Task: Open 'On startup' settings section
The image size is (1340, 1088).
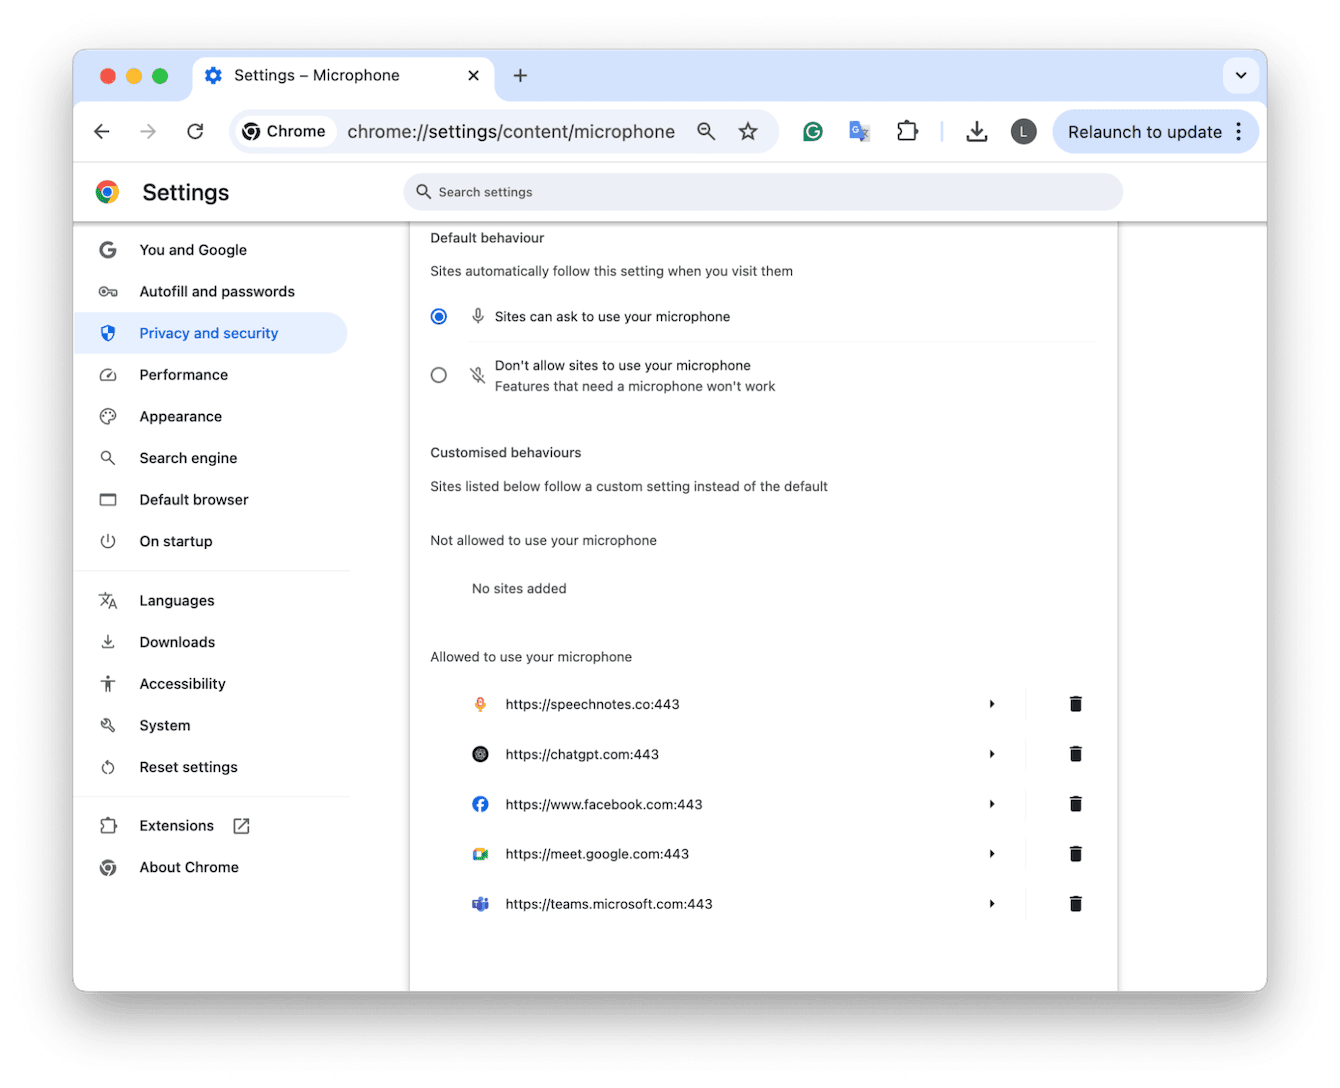Action: pyautogui.click(x=176, y=541)
